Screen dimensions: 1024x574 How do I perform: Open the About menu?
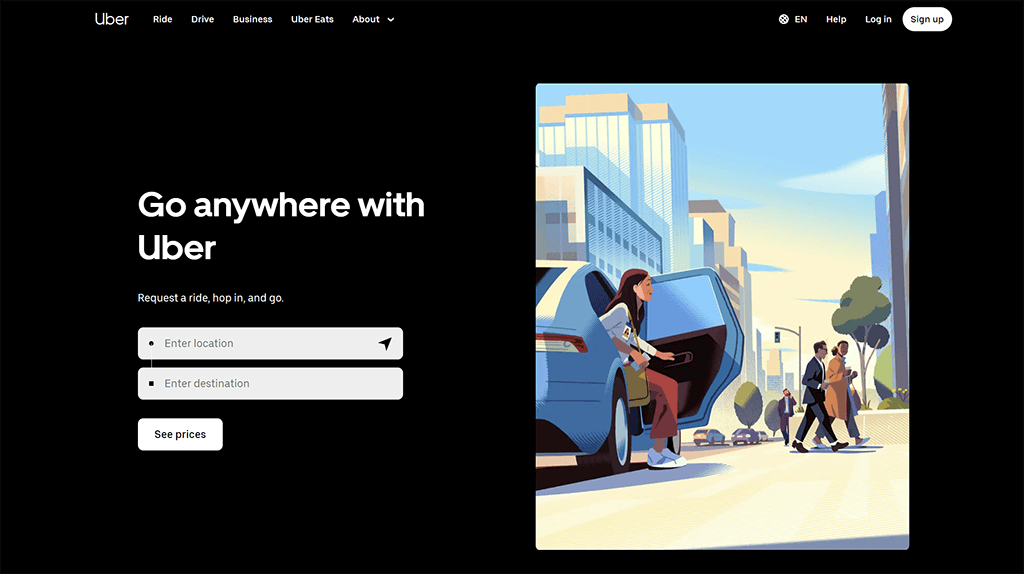click(373, 20)
